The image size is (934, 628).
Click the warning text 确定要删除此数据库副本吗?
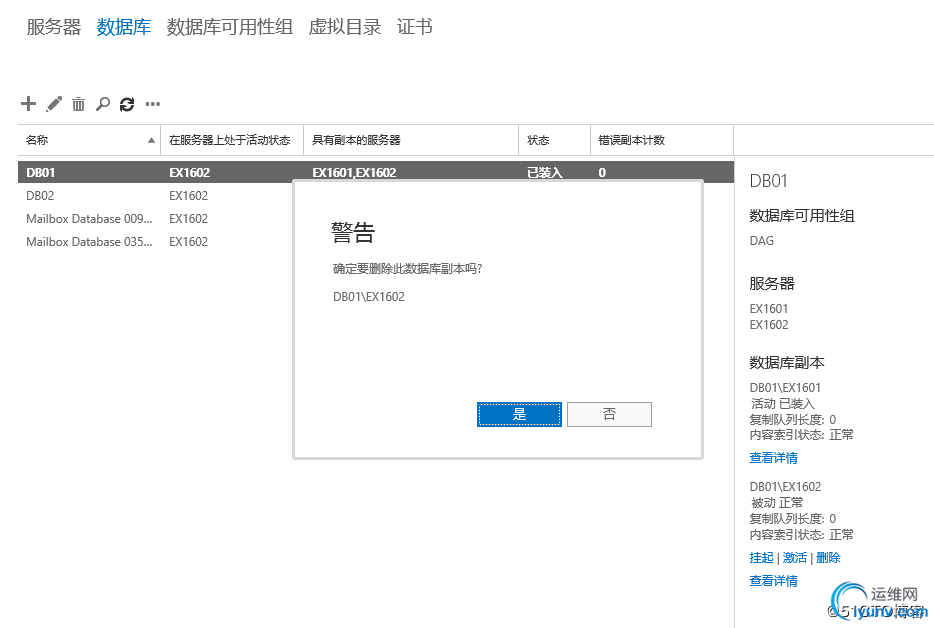click(407, 269)
